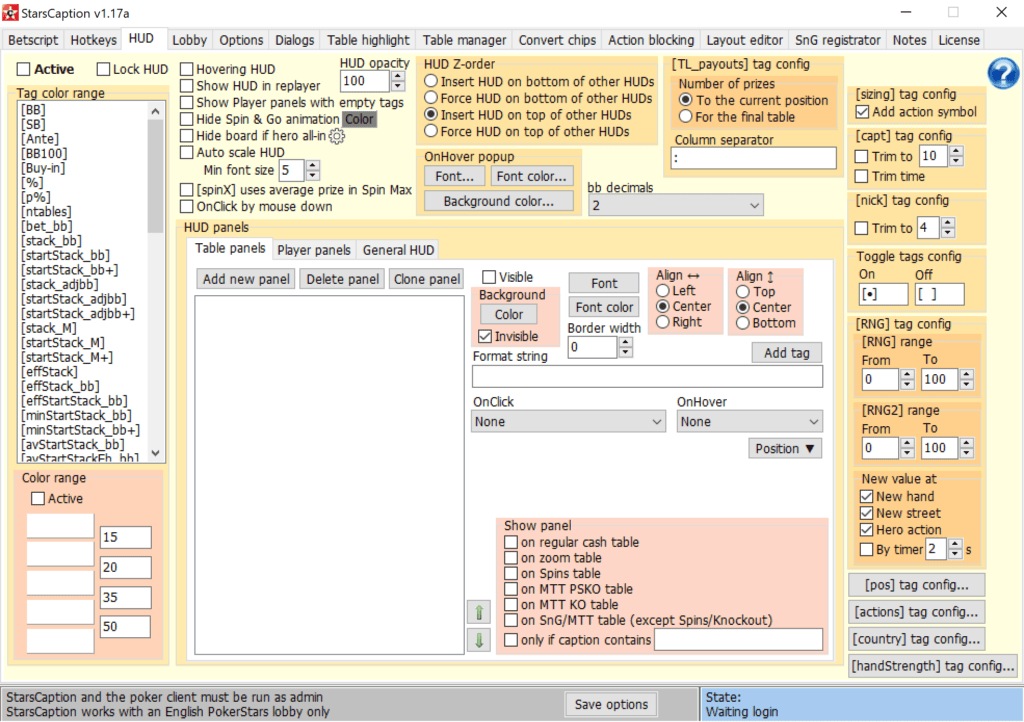
Task: Click the Clone panel button
Action: tap(427, 279)
